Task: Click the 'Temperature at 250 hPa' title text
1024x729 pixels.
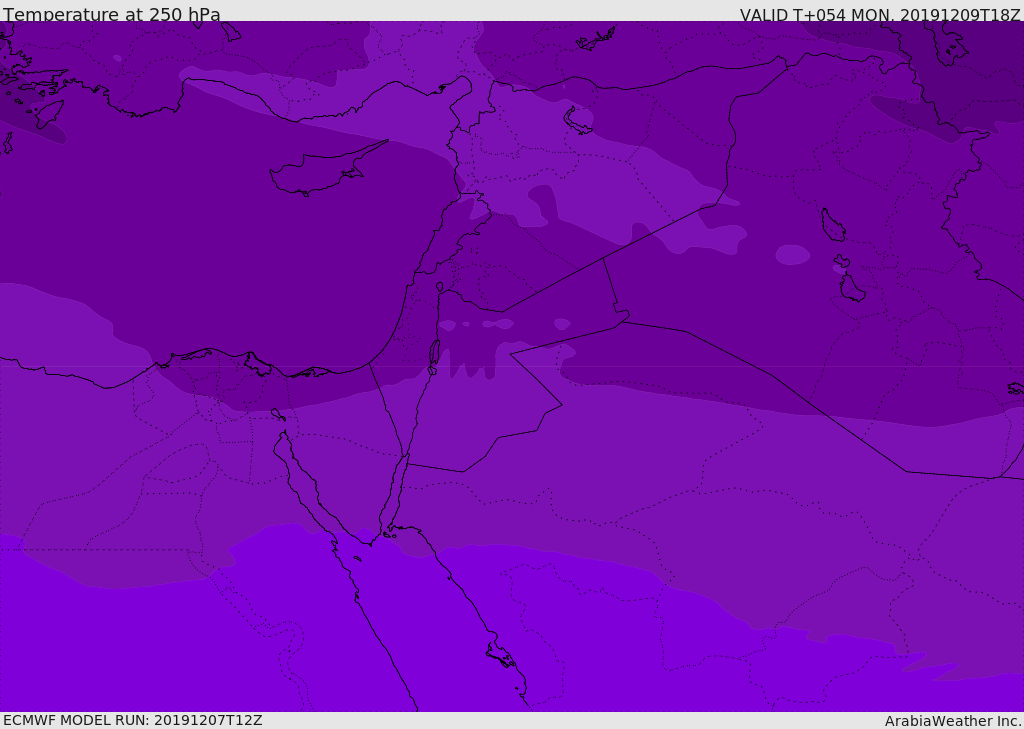Action: pos(112,14)
